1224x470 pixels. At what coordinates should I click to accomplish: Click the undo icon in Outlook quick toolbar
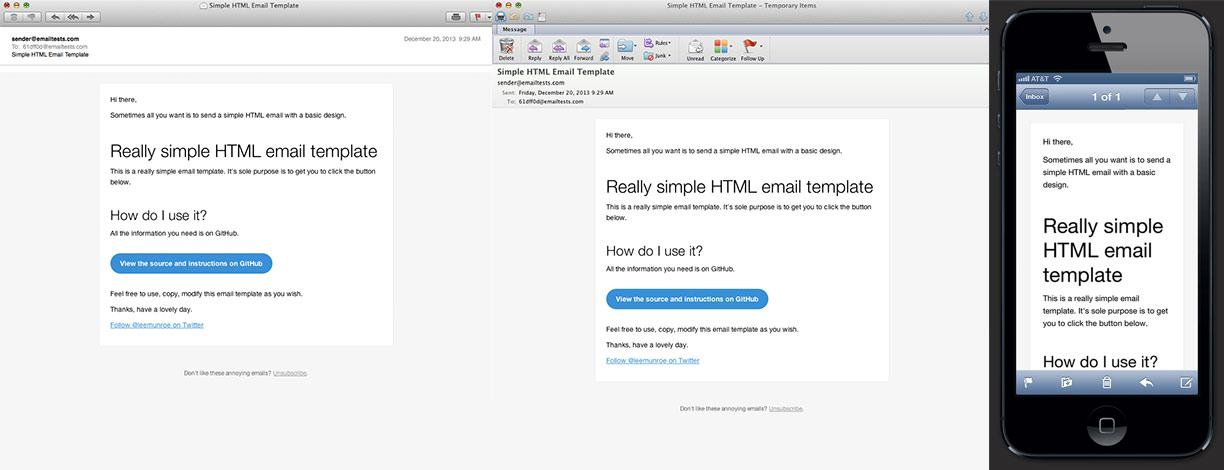tap(515, 17)
